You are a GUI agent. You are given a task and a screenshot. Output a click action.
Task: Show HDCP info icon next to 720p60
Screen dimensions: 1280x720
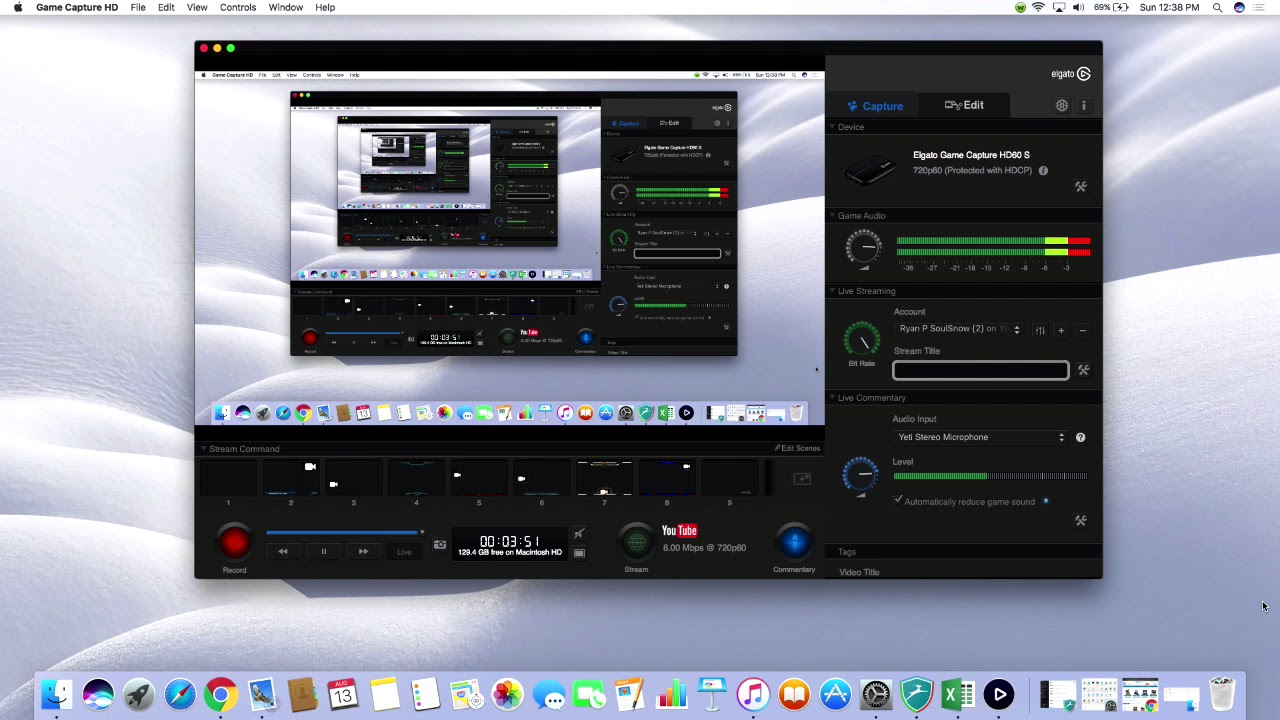click(x=1043, y=171)
